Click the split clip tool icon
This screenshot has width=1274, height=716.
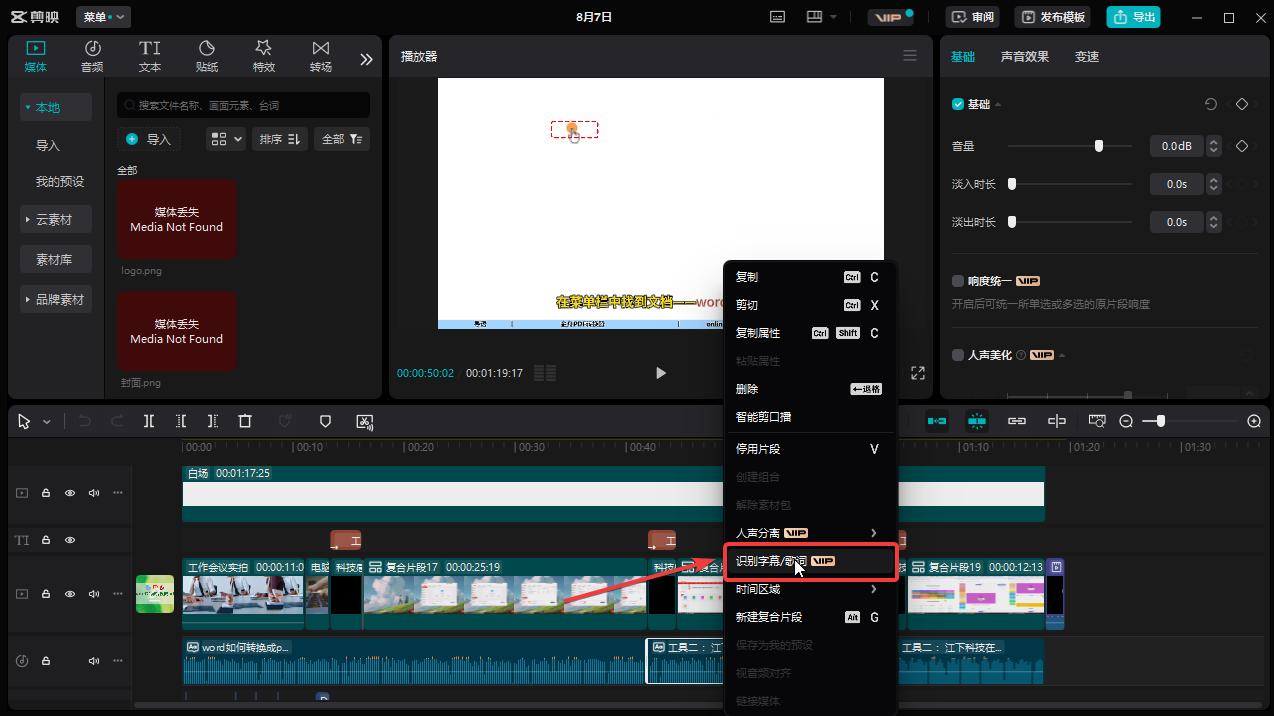[x=149, y=421]
